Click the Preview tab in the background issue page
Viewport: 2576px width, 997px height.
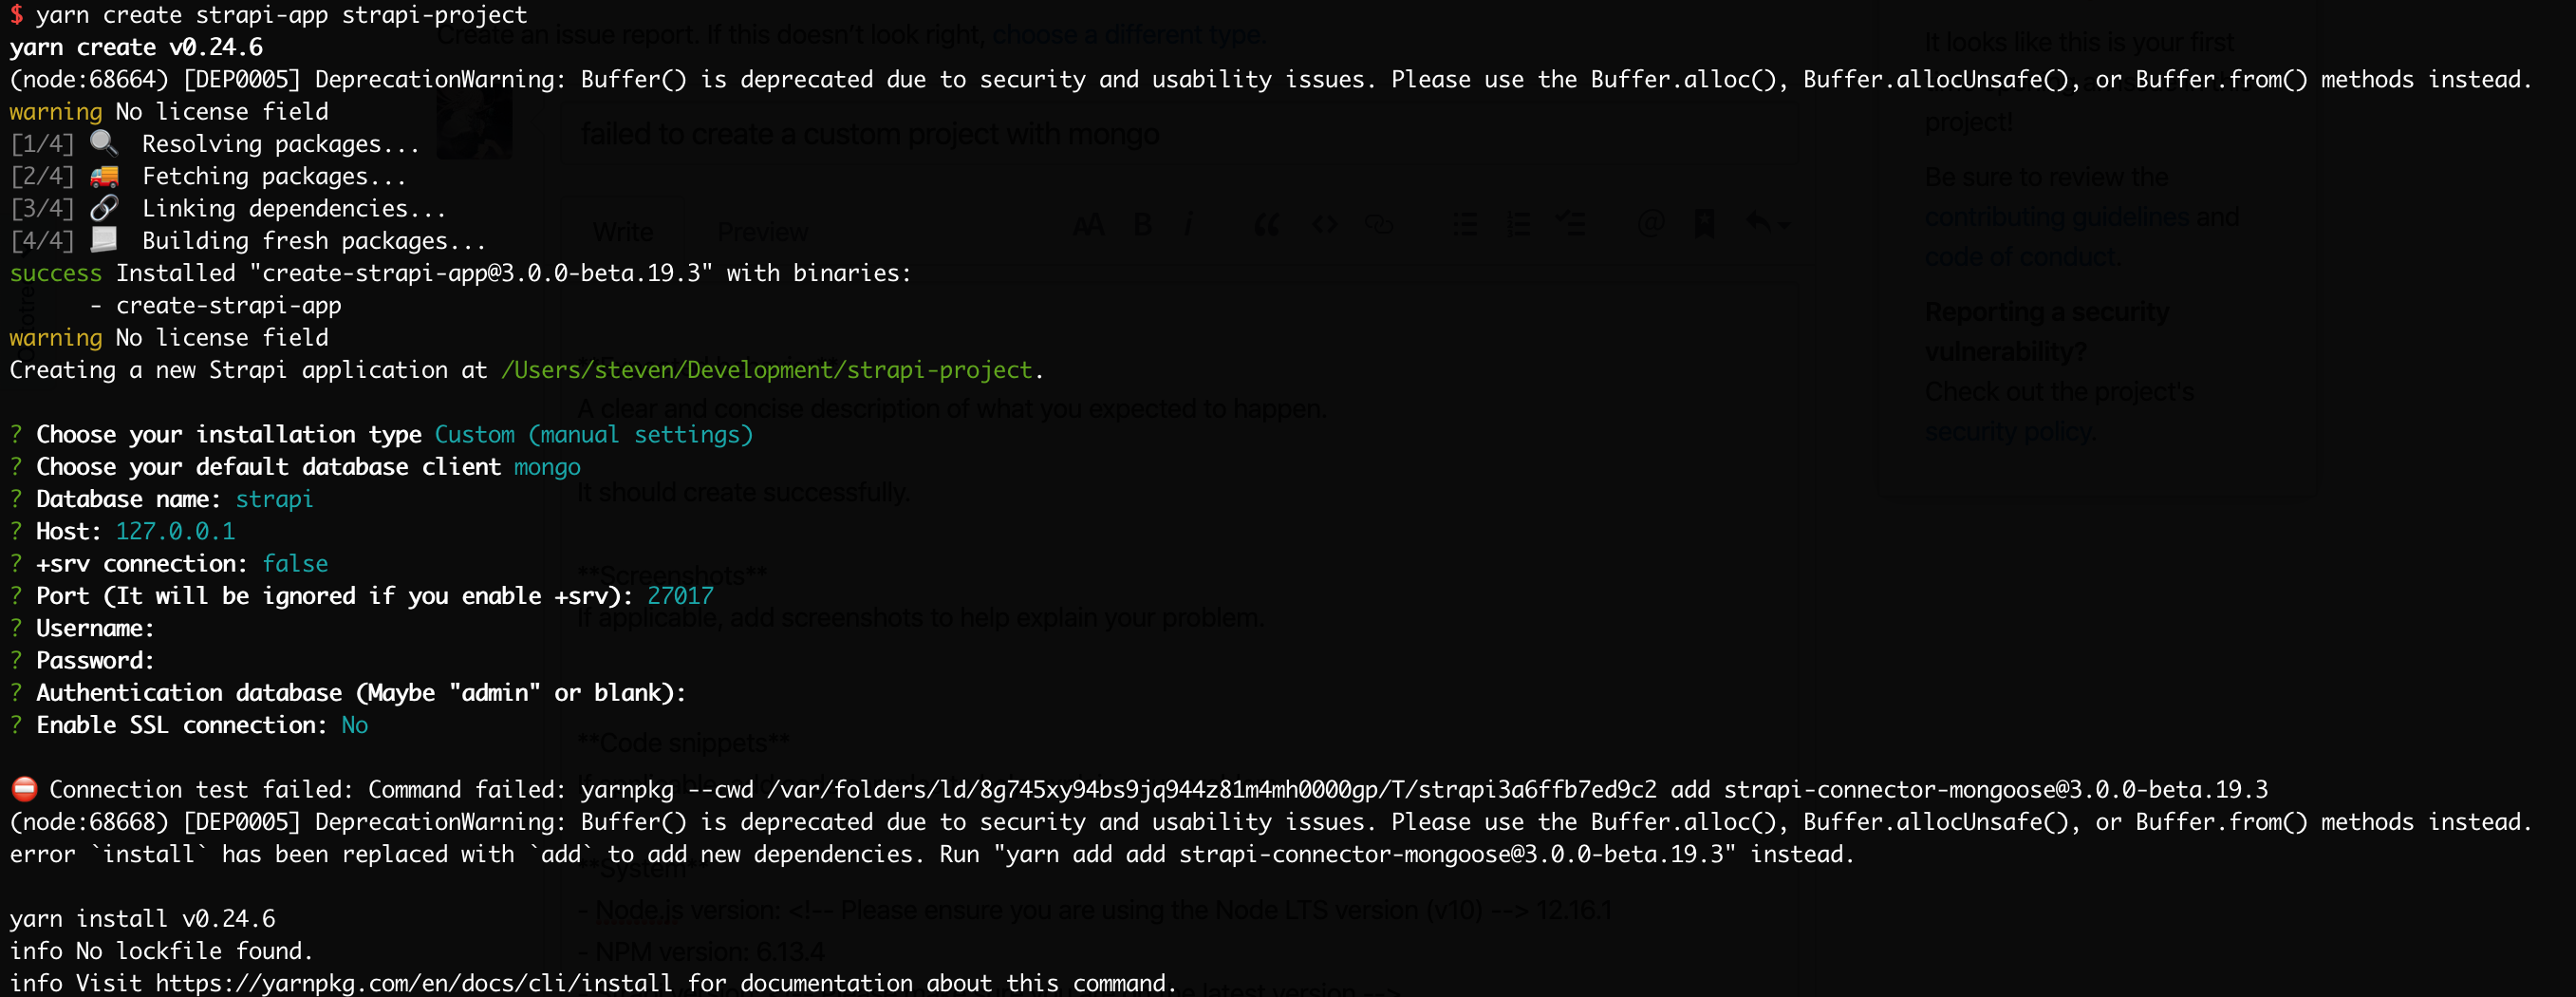click(763, 232)
